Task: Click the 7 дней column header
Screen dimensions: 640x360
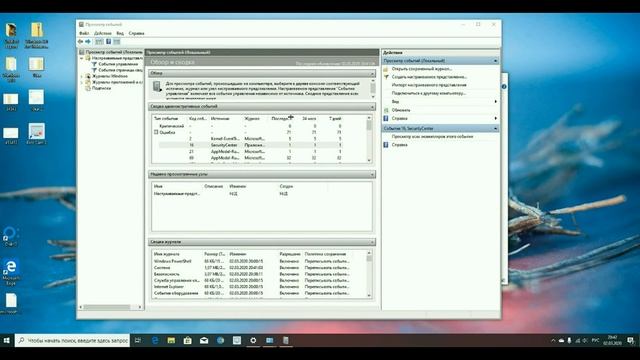Action: (336, 118)
